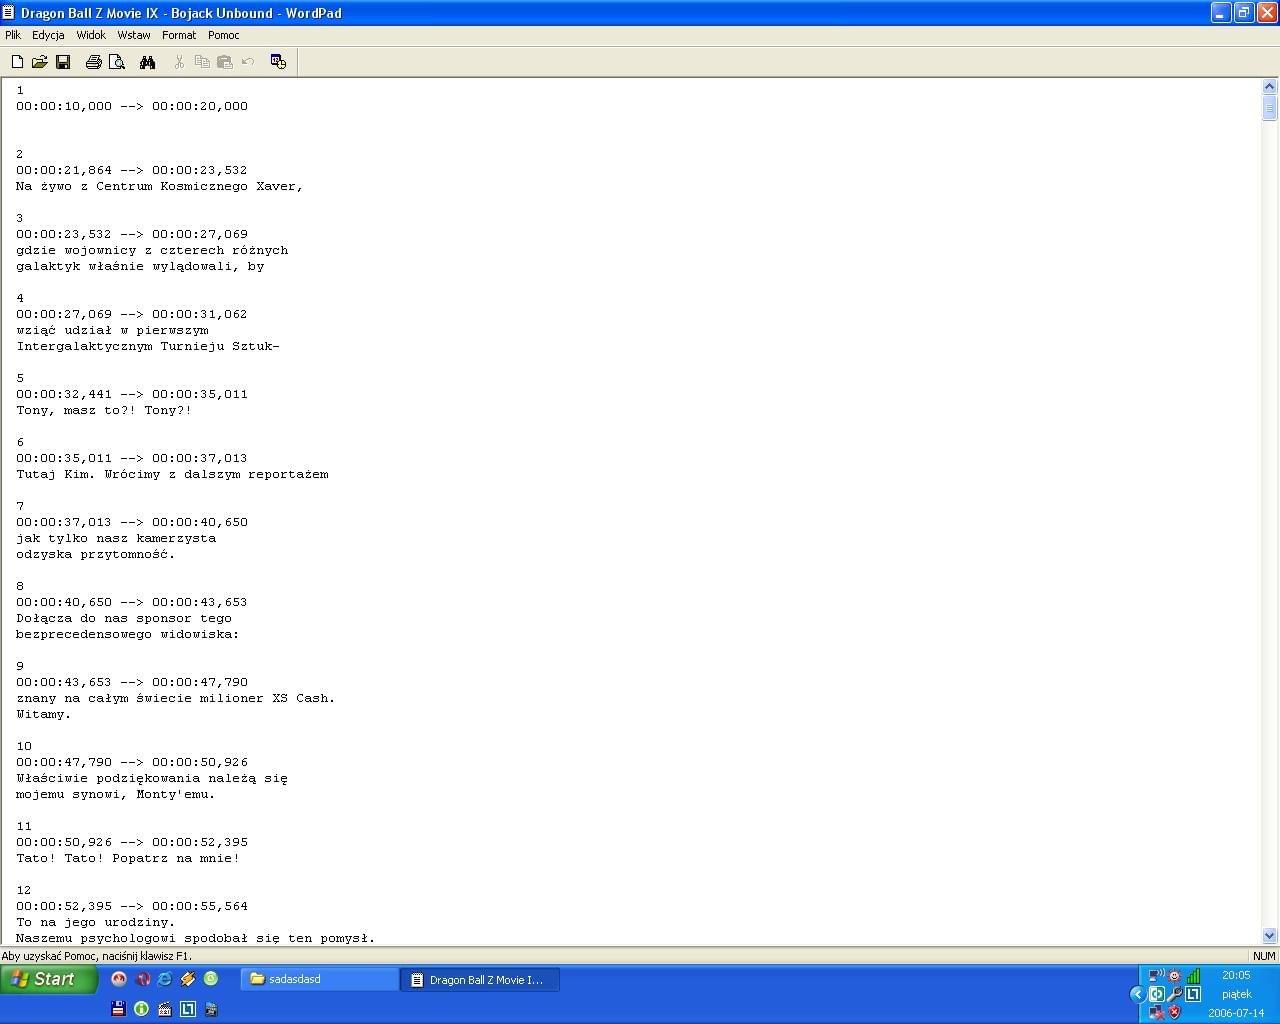Click the scrollbar up arrow
Image resolution: width=1280 pixels, height=1024 pixels.
click(1270, 87)
